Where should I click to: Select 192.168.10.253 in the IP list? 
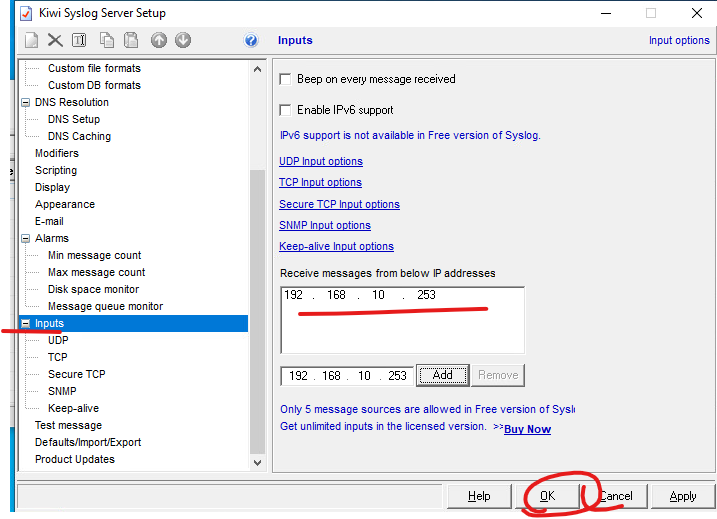click(x=360, y=295)
